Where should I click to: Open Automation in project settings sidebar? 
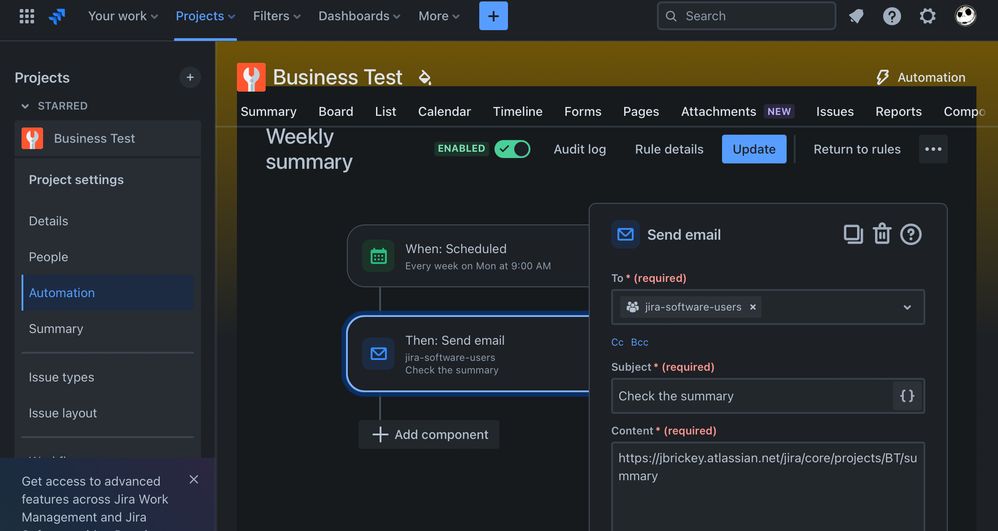click(x=108, y=293)
